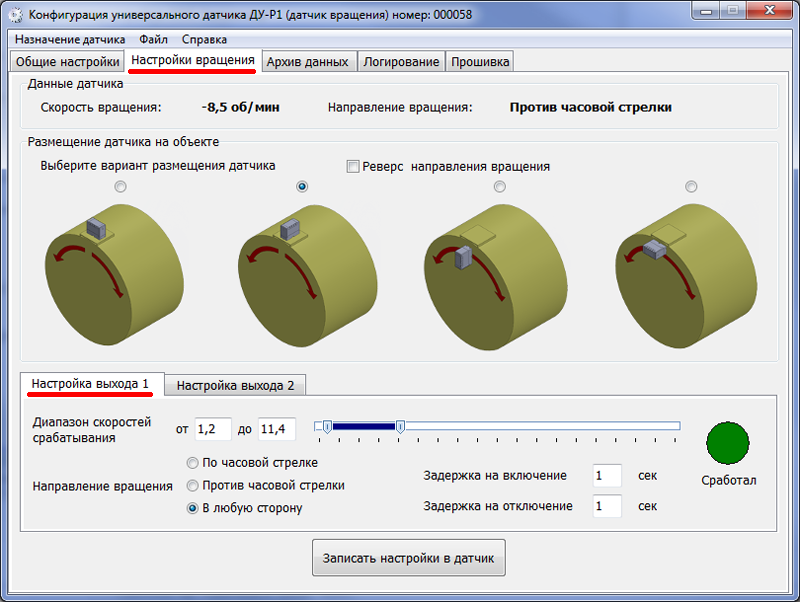Select the first sensor placement radio button
The height and width of the screenshot is (602, 800).
point(120,187)
